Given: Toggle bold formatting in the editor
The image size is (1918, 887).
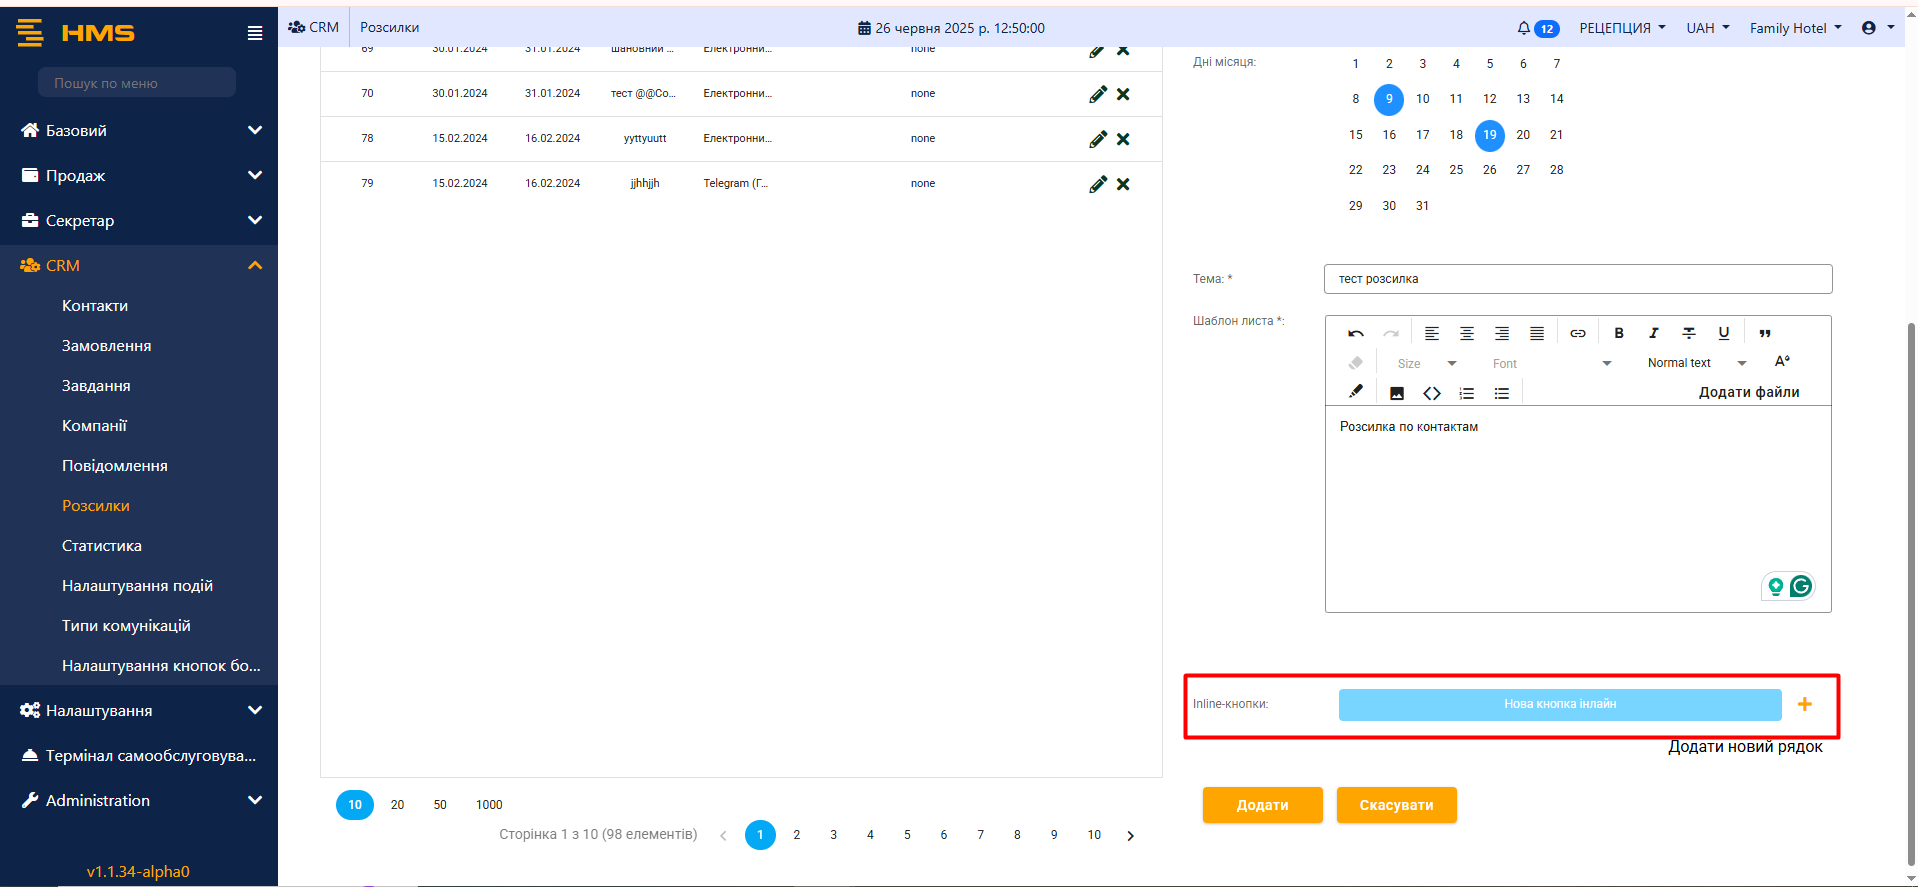Looking at the screenshot, I should (1619, 334).
